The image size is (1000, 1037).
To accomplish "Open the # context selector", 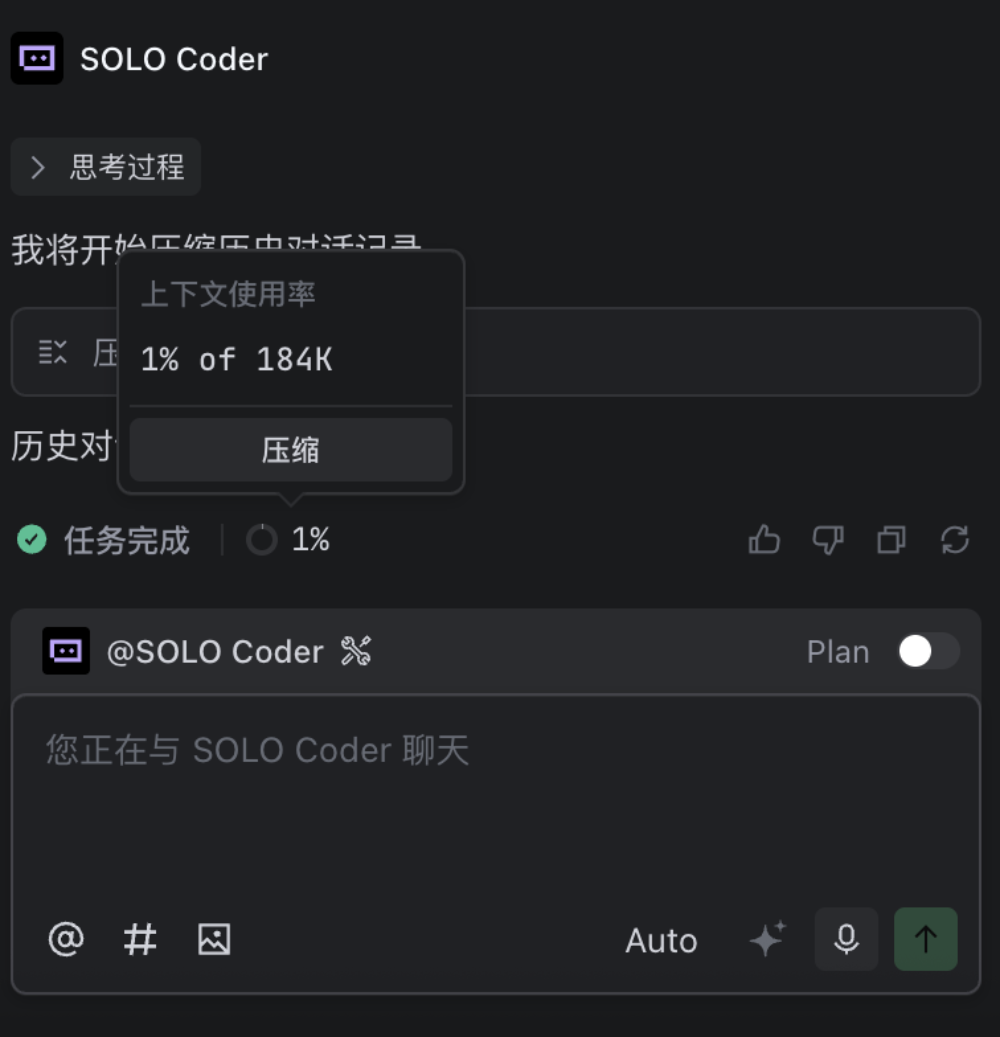I will click(x=139, y=940).
